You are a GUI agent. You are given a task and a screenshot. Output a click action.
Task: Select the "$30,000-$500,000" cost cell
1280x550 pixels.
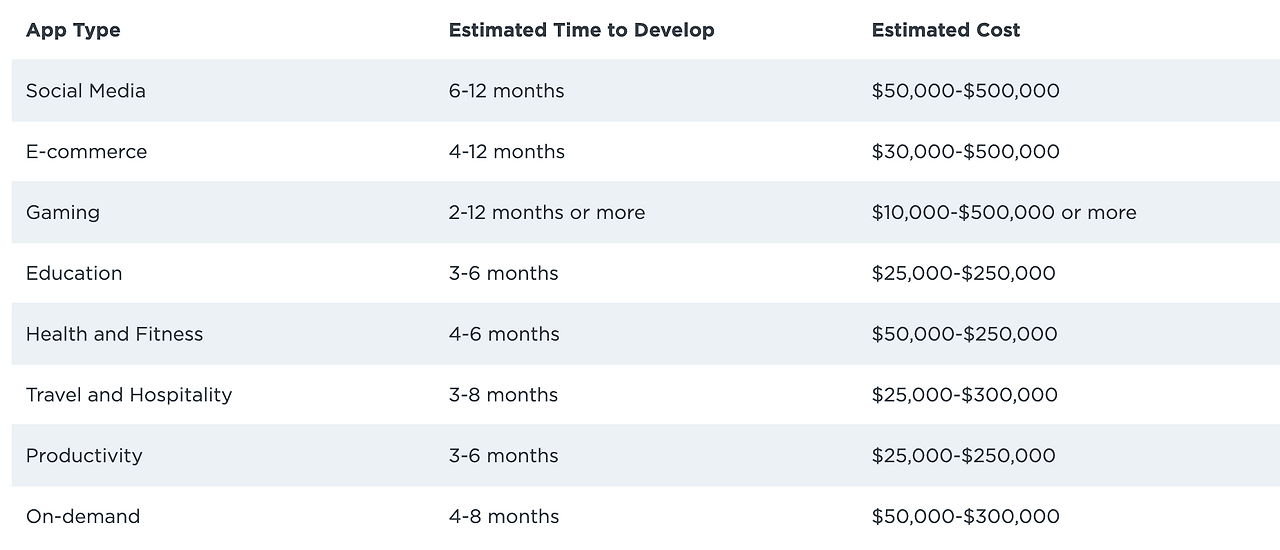965,152
